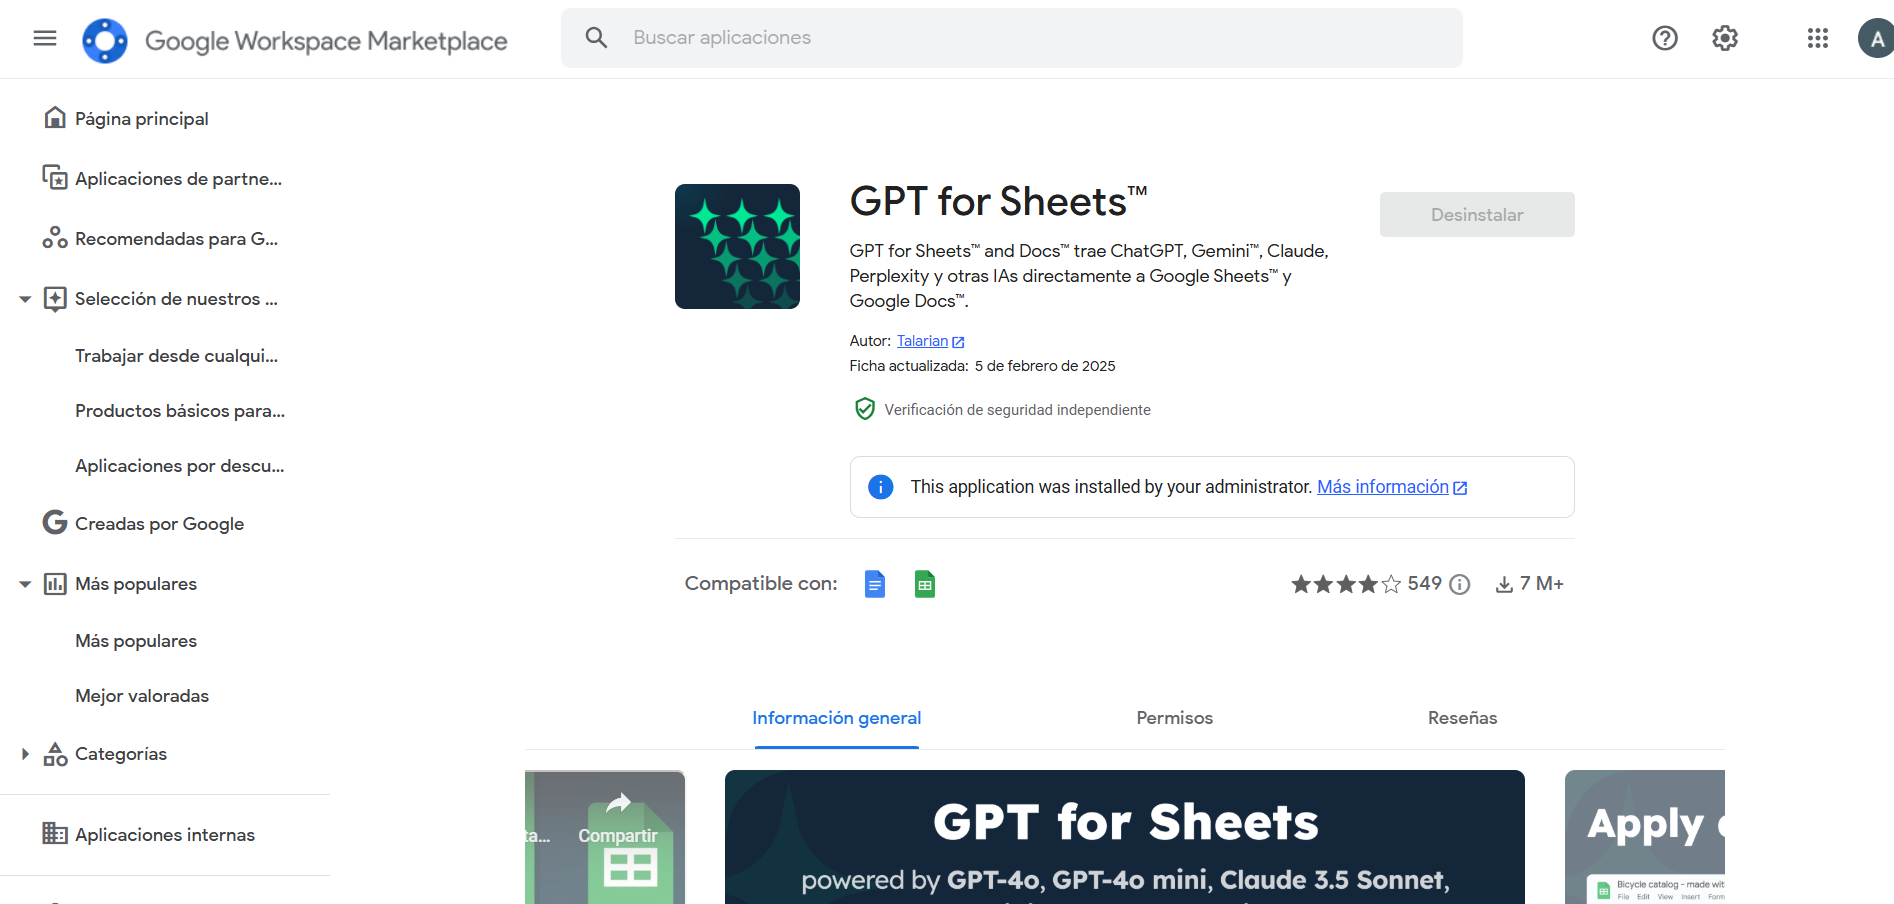This screenshot has width=1894, height=904.
Task: Open the Google apps grid launcher
Action: 1817,38
